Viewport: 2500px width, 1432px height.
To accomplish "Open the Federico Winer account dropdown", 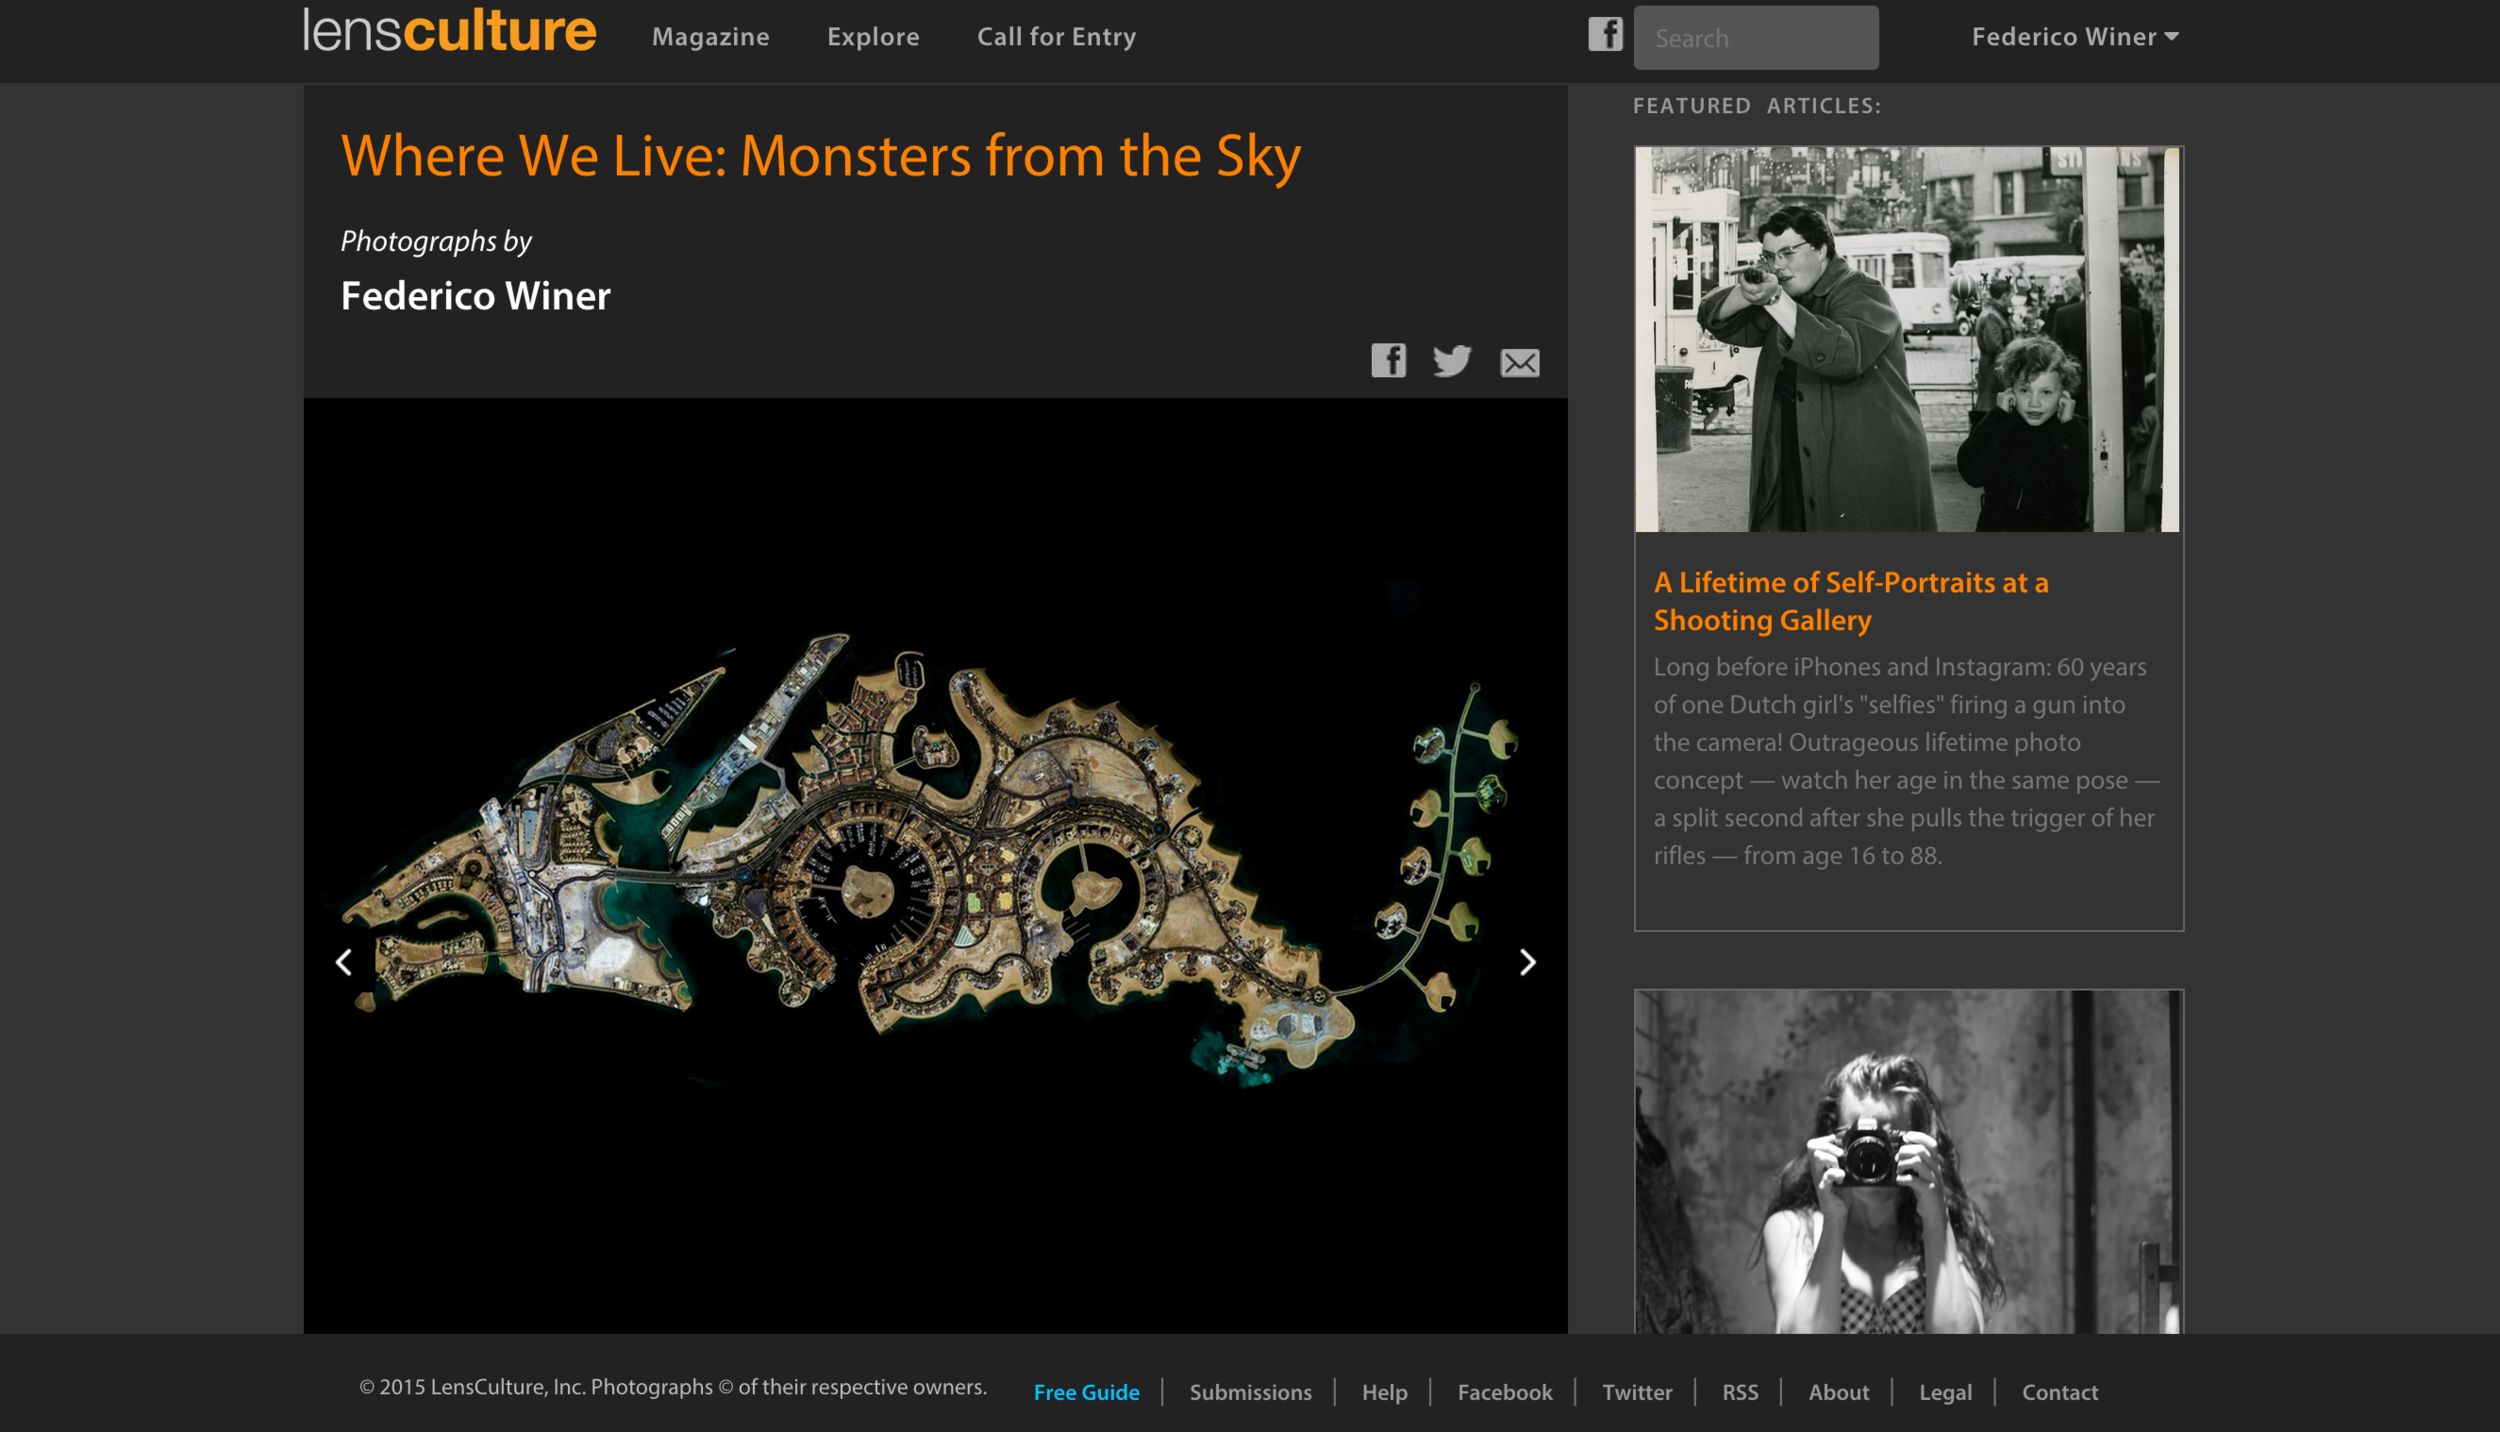I will 2075,37.
